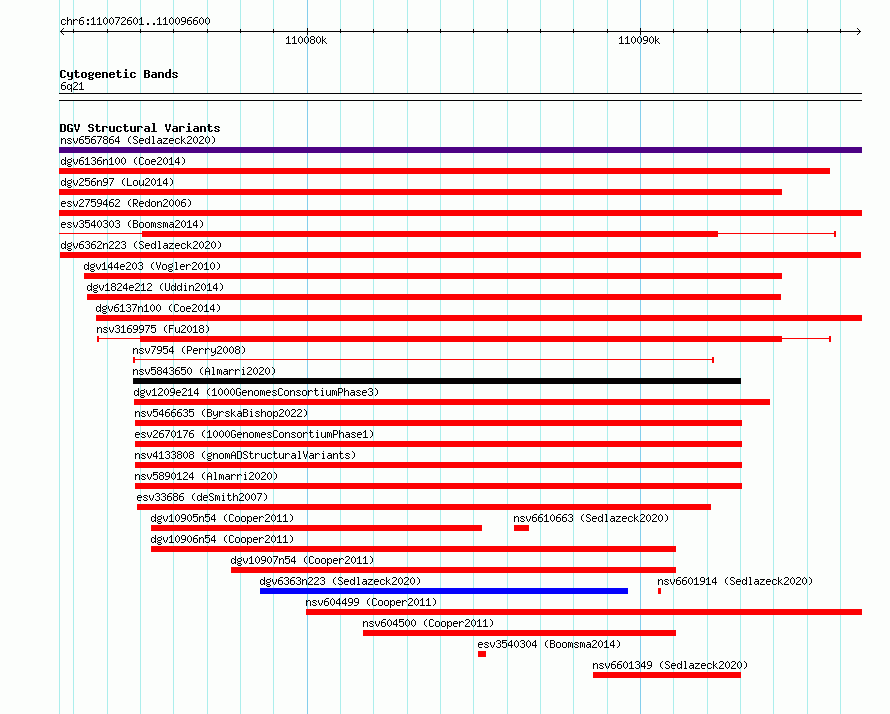Open dgv6362n223 (Sedlazeck2020) variant details
The image size is (890, 714).
point(141,245)
